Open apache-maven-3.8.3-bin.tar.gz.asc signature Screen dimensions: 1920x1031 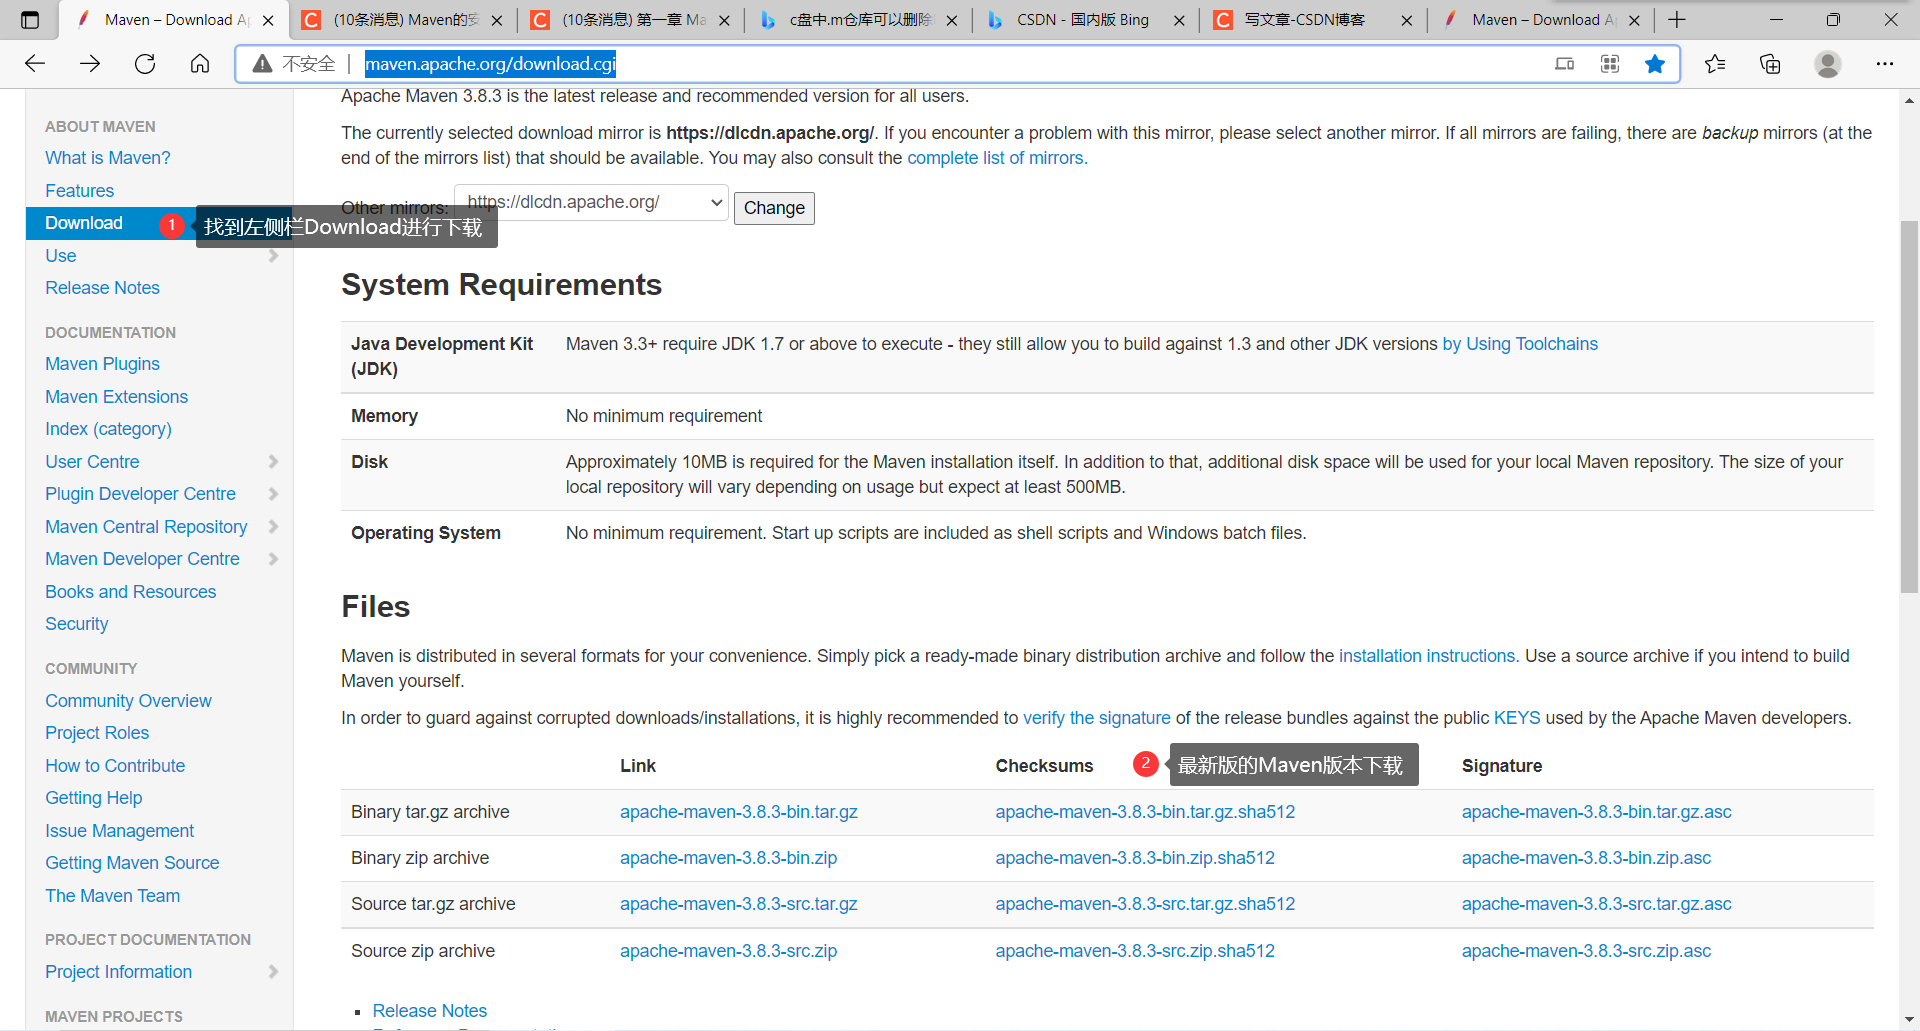pos(1597,812)
